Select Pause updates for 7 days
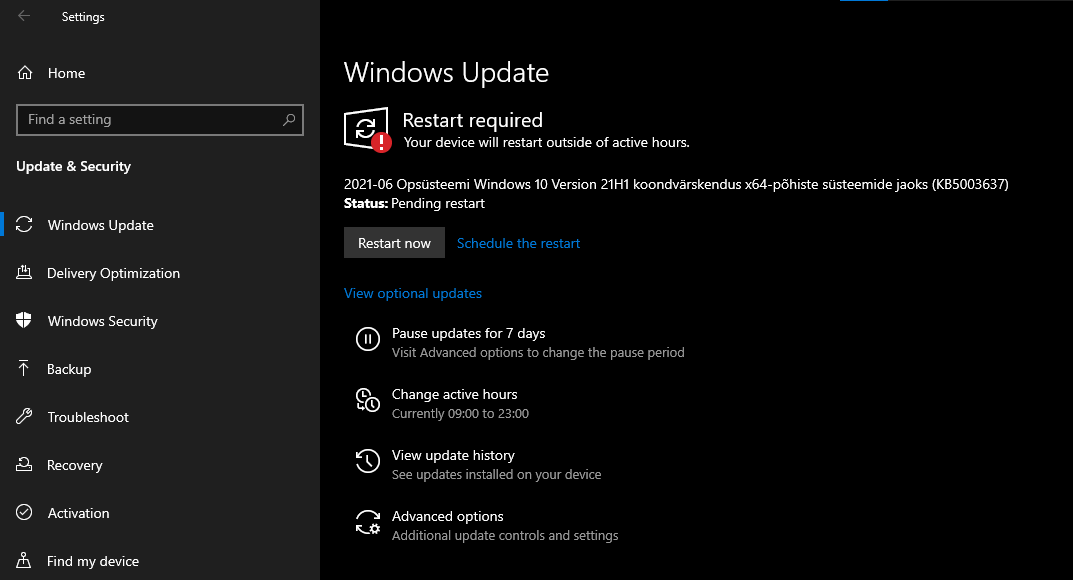The width and height of the screenshot is (1073, 580). (x=468, y=333)
